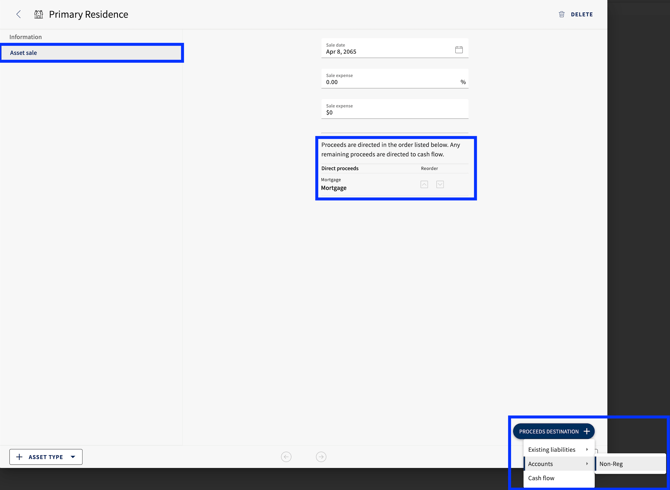Viewport: 670px width, 490px height.
Task: Click the plus icon on Proceeds Destination
Action: 586,431
